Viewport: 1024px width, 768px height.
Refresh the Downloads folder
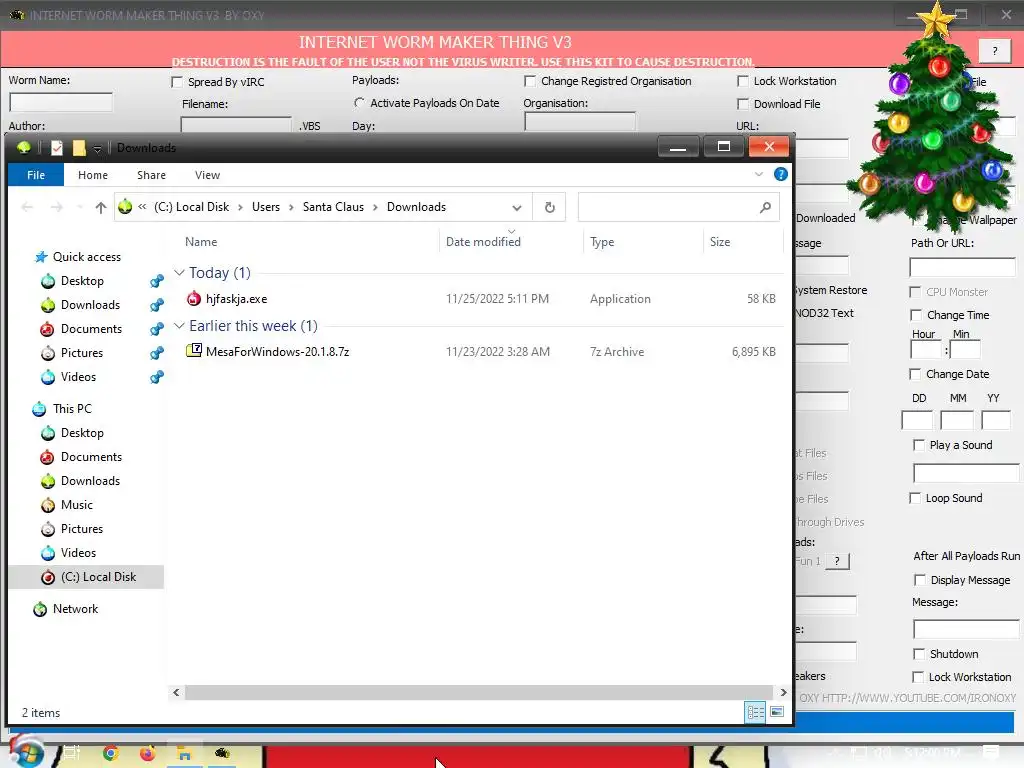click(550, 207)
